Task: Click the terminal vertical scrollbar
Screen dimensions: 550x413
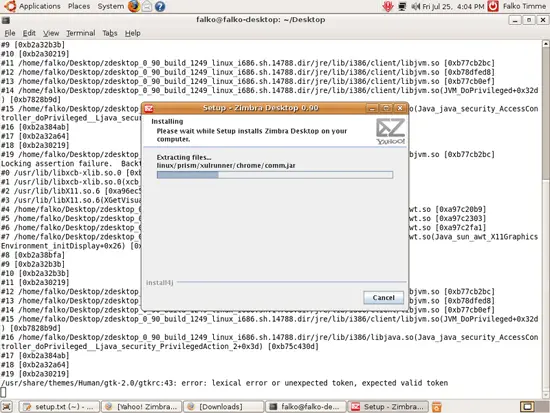Action: coord(546,219)
